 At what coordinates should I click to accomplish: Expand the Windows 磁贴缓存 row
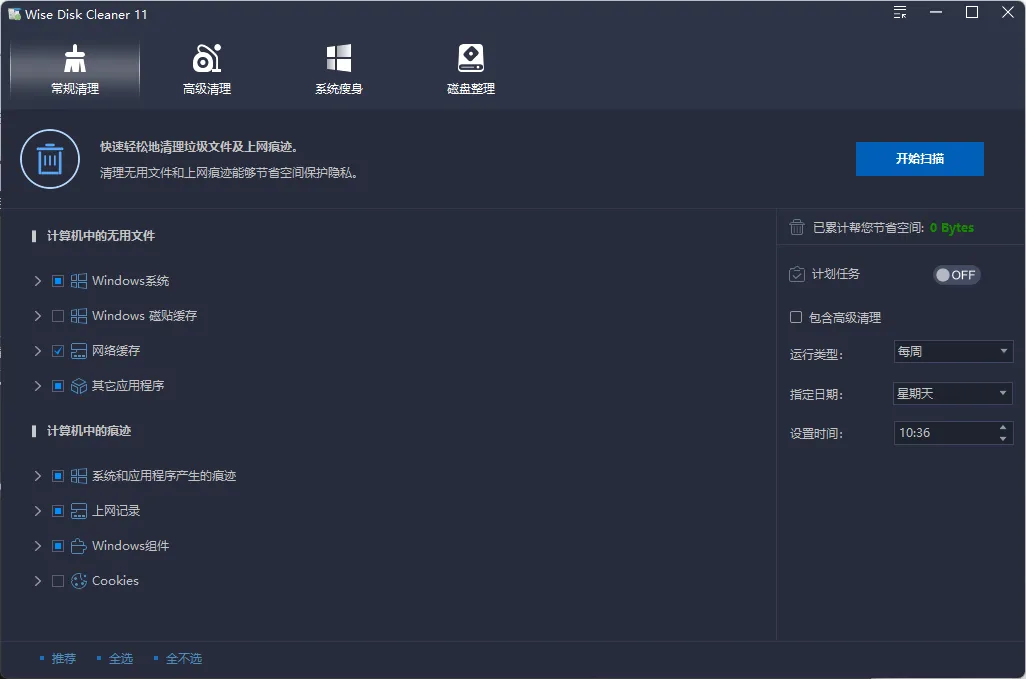click(37, 316)
